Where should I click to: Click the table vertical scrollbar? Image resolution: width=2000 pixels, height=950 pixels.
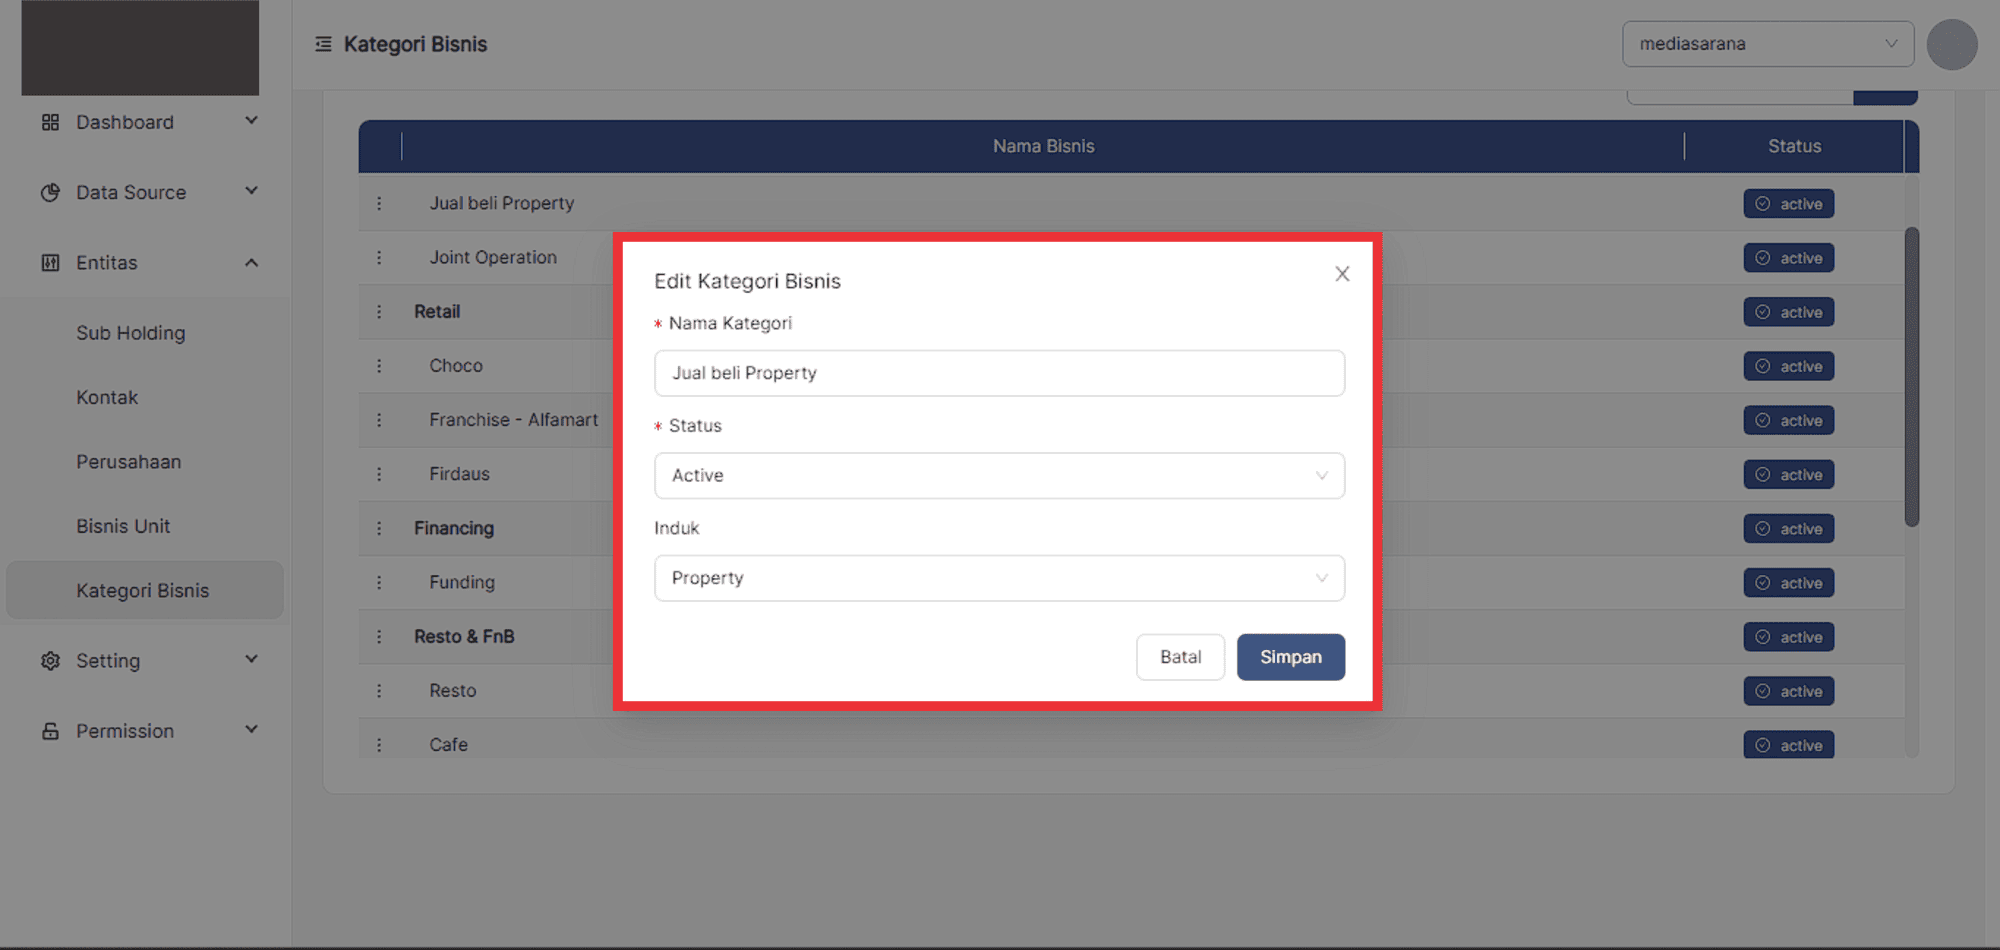(x=1911, y=377)
